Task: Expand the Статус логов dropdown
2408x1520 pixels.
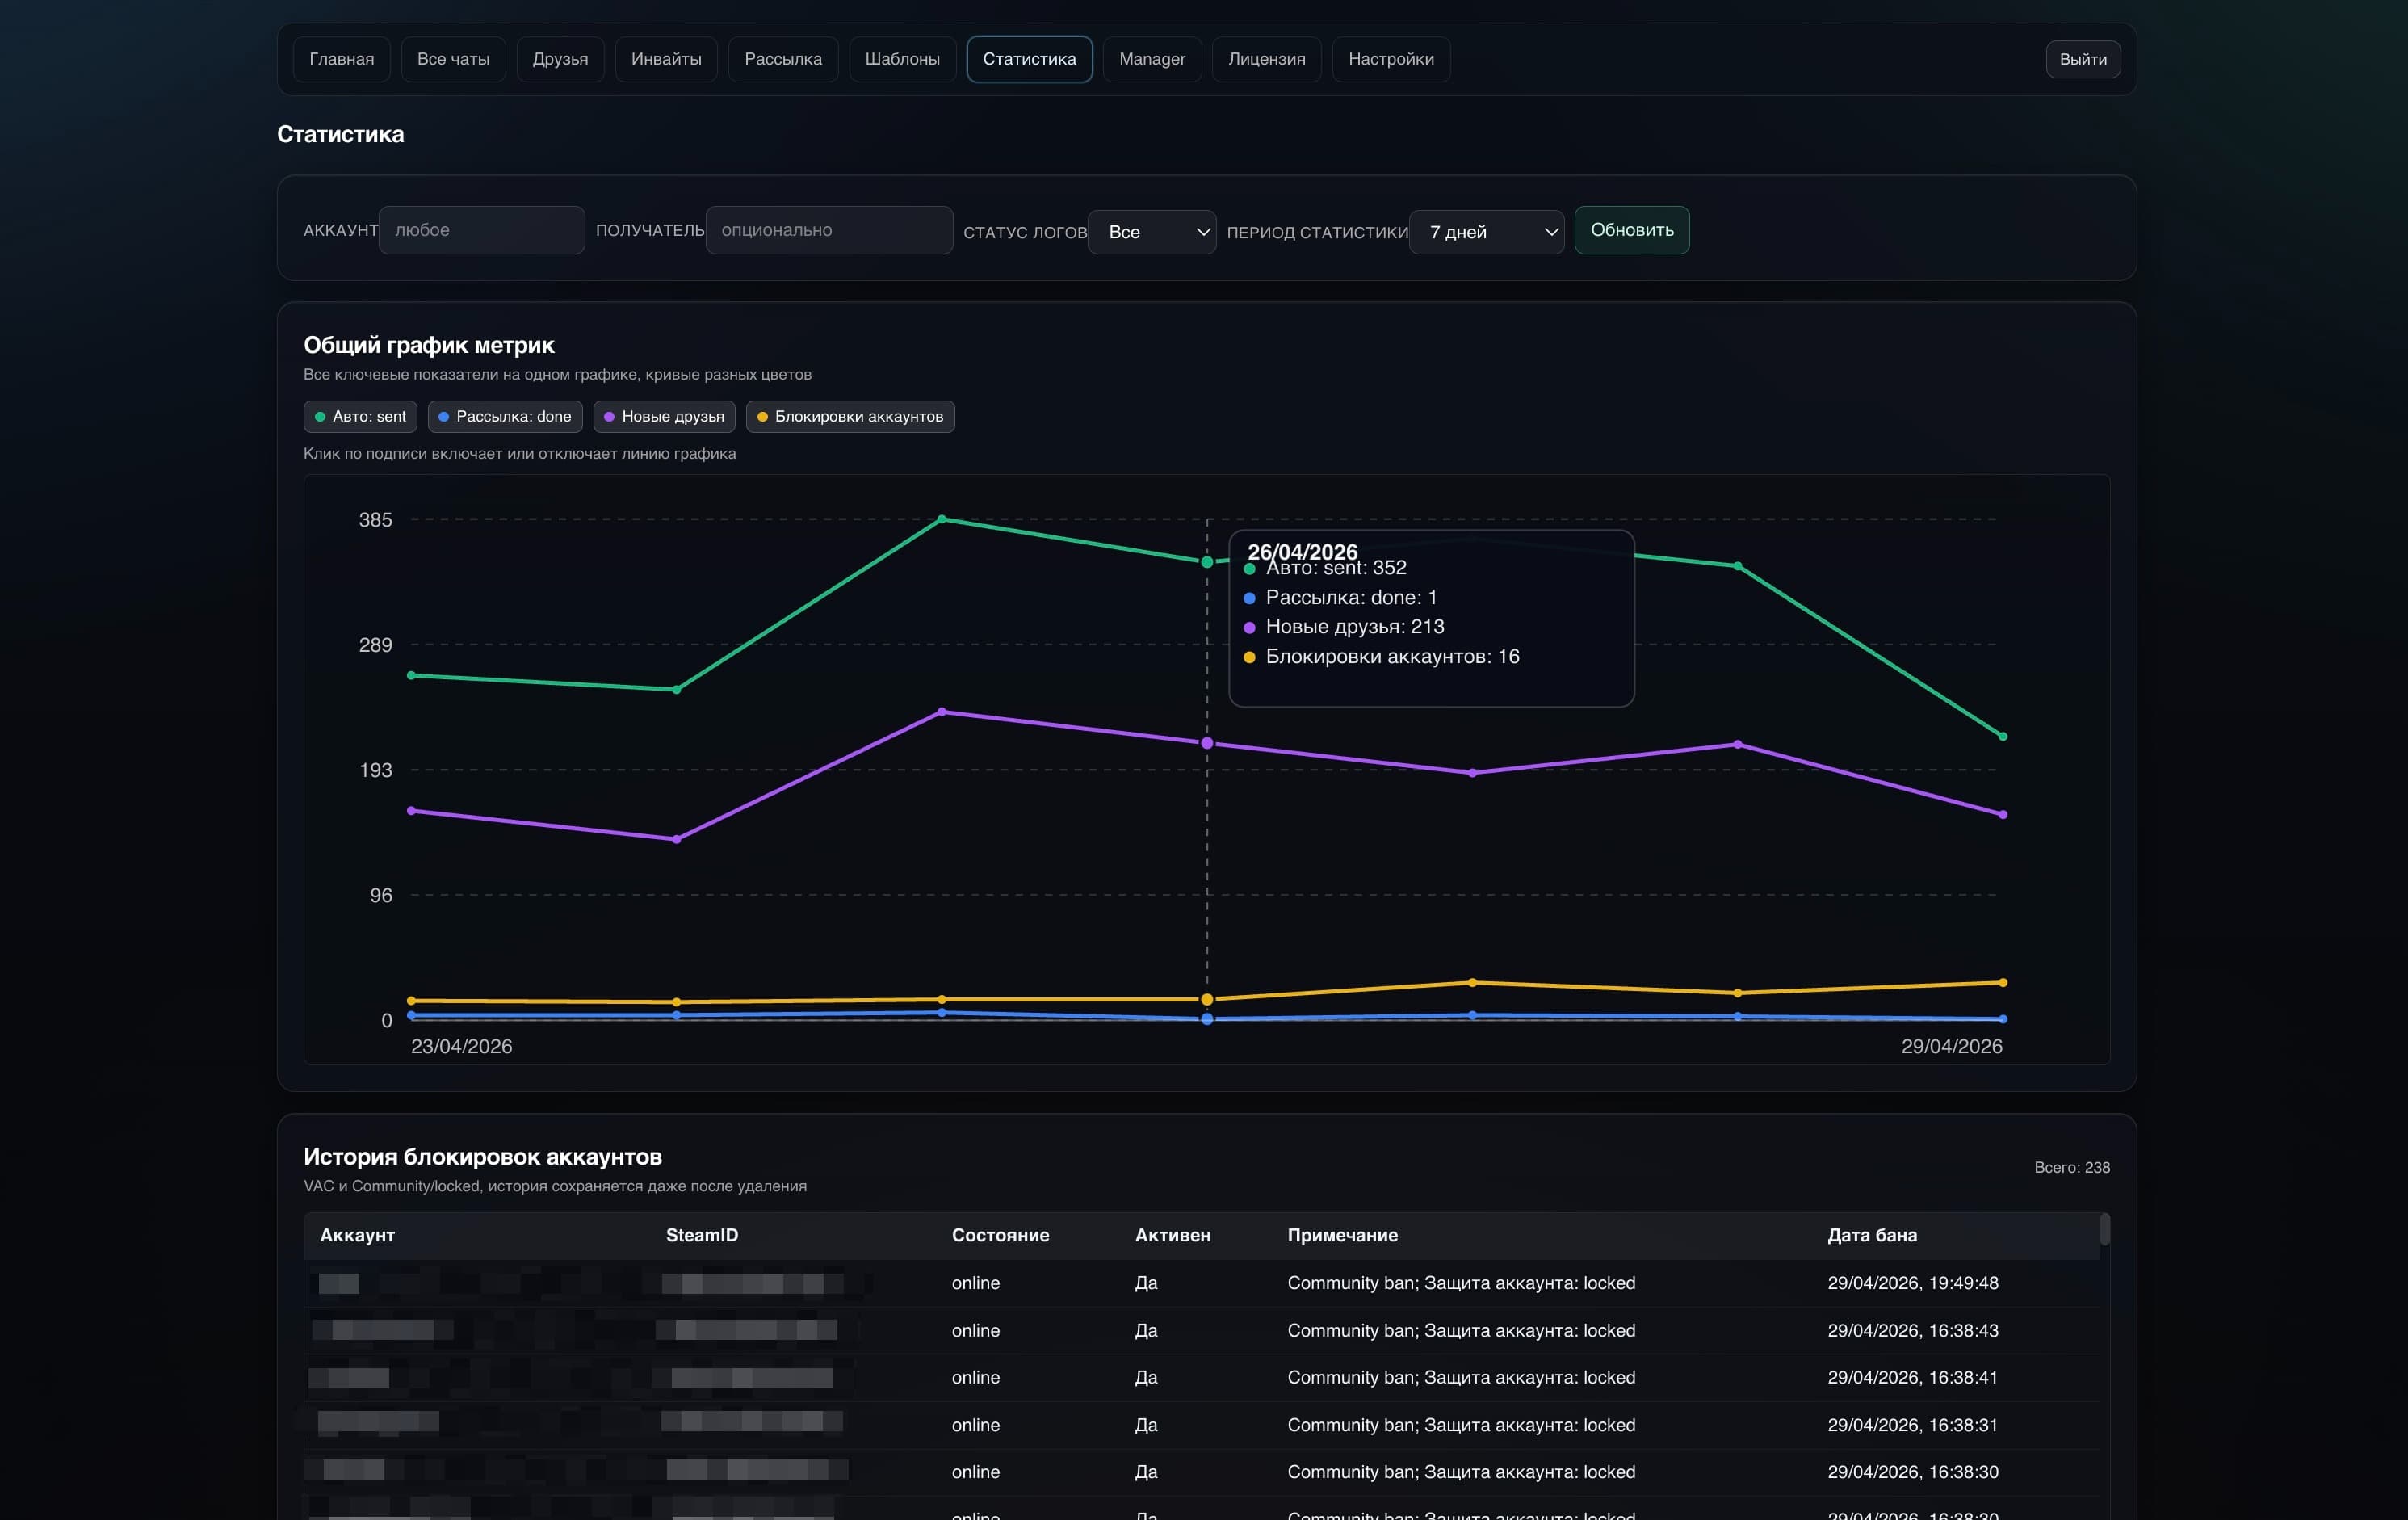Action: click(1152, 232)
